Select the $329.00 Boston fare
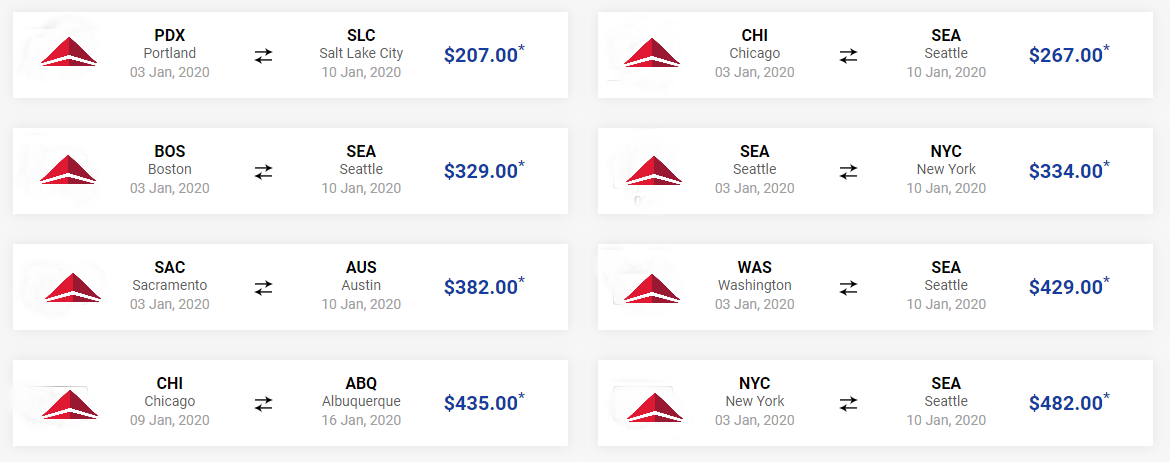The width and height of the screenshot is (1170, 462). click(484, 170)
